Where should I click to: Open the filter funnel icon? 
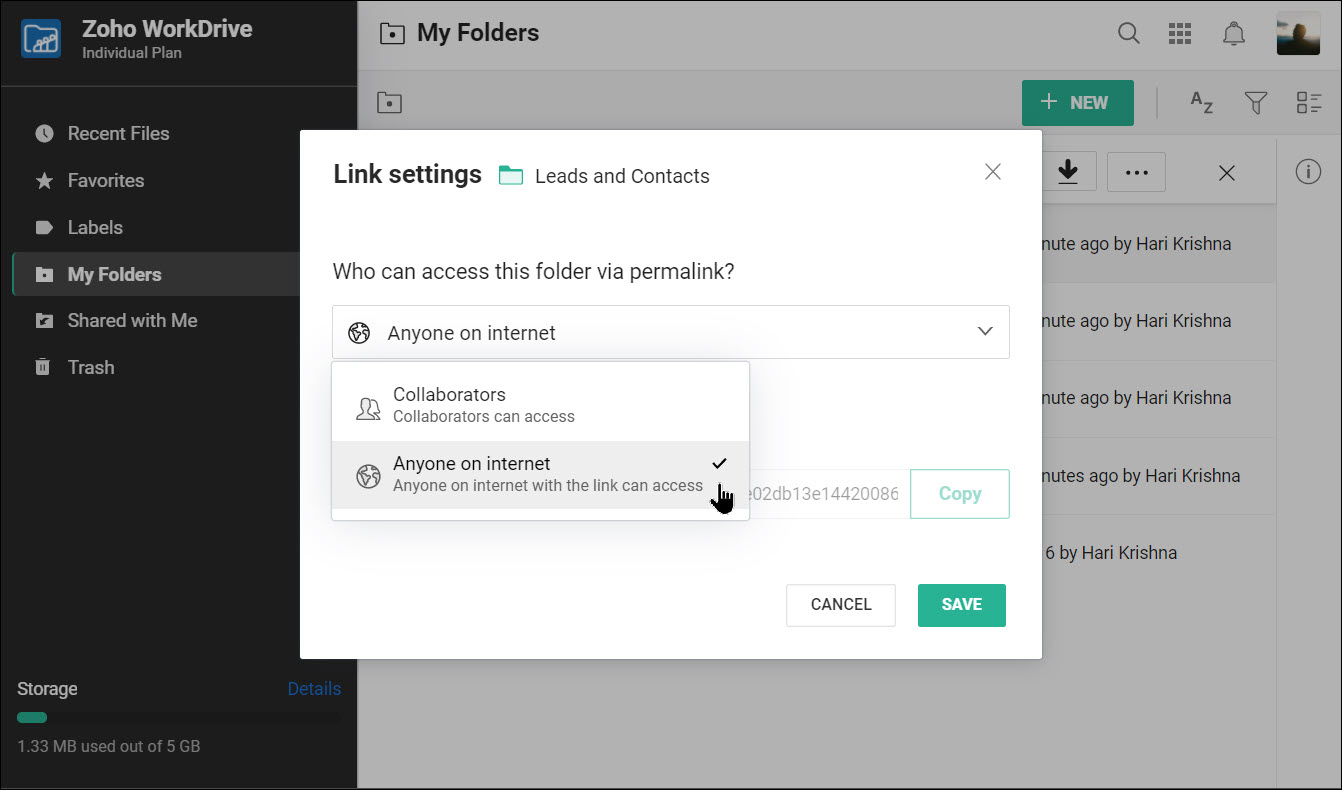point(1256,102)
